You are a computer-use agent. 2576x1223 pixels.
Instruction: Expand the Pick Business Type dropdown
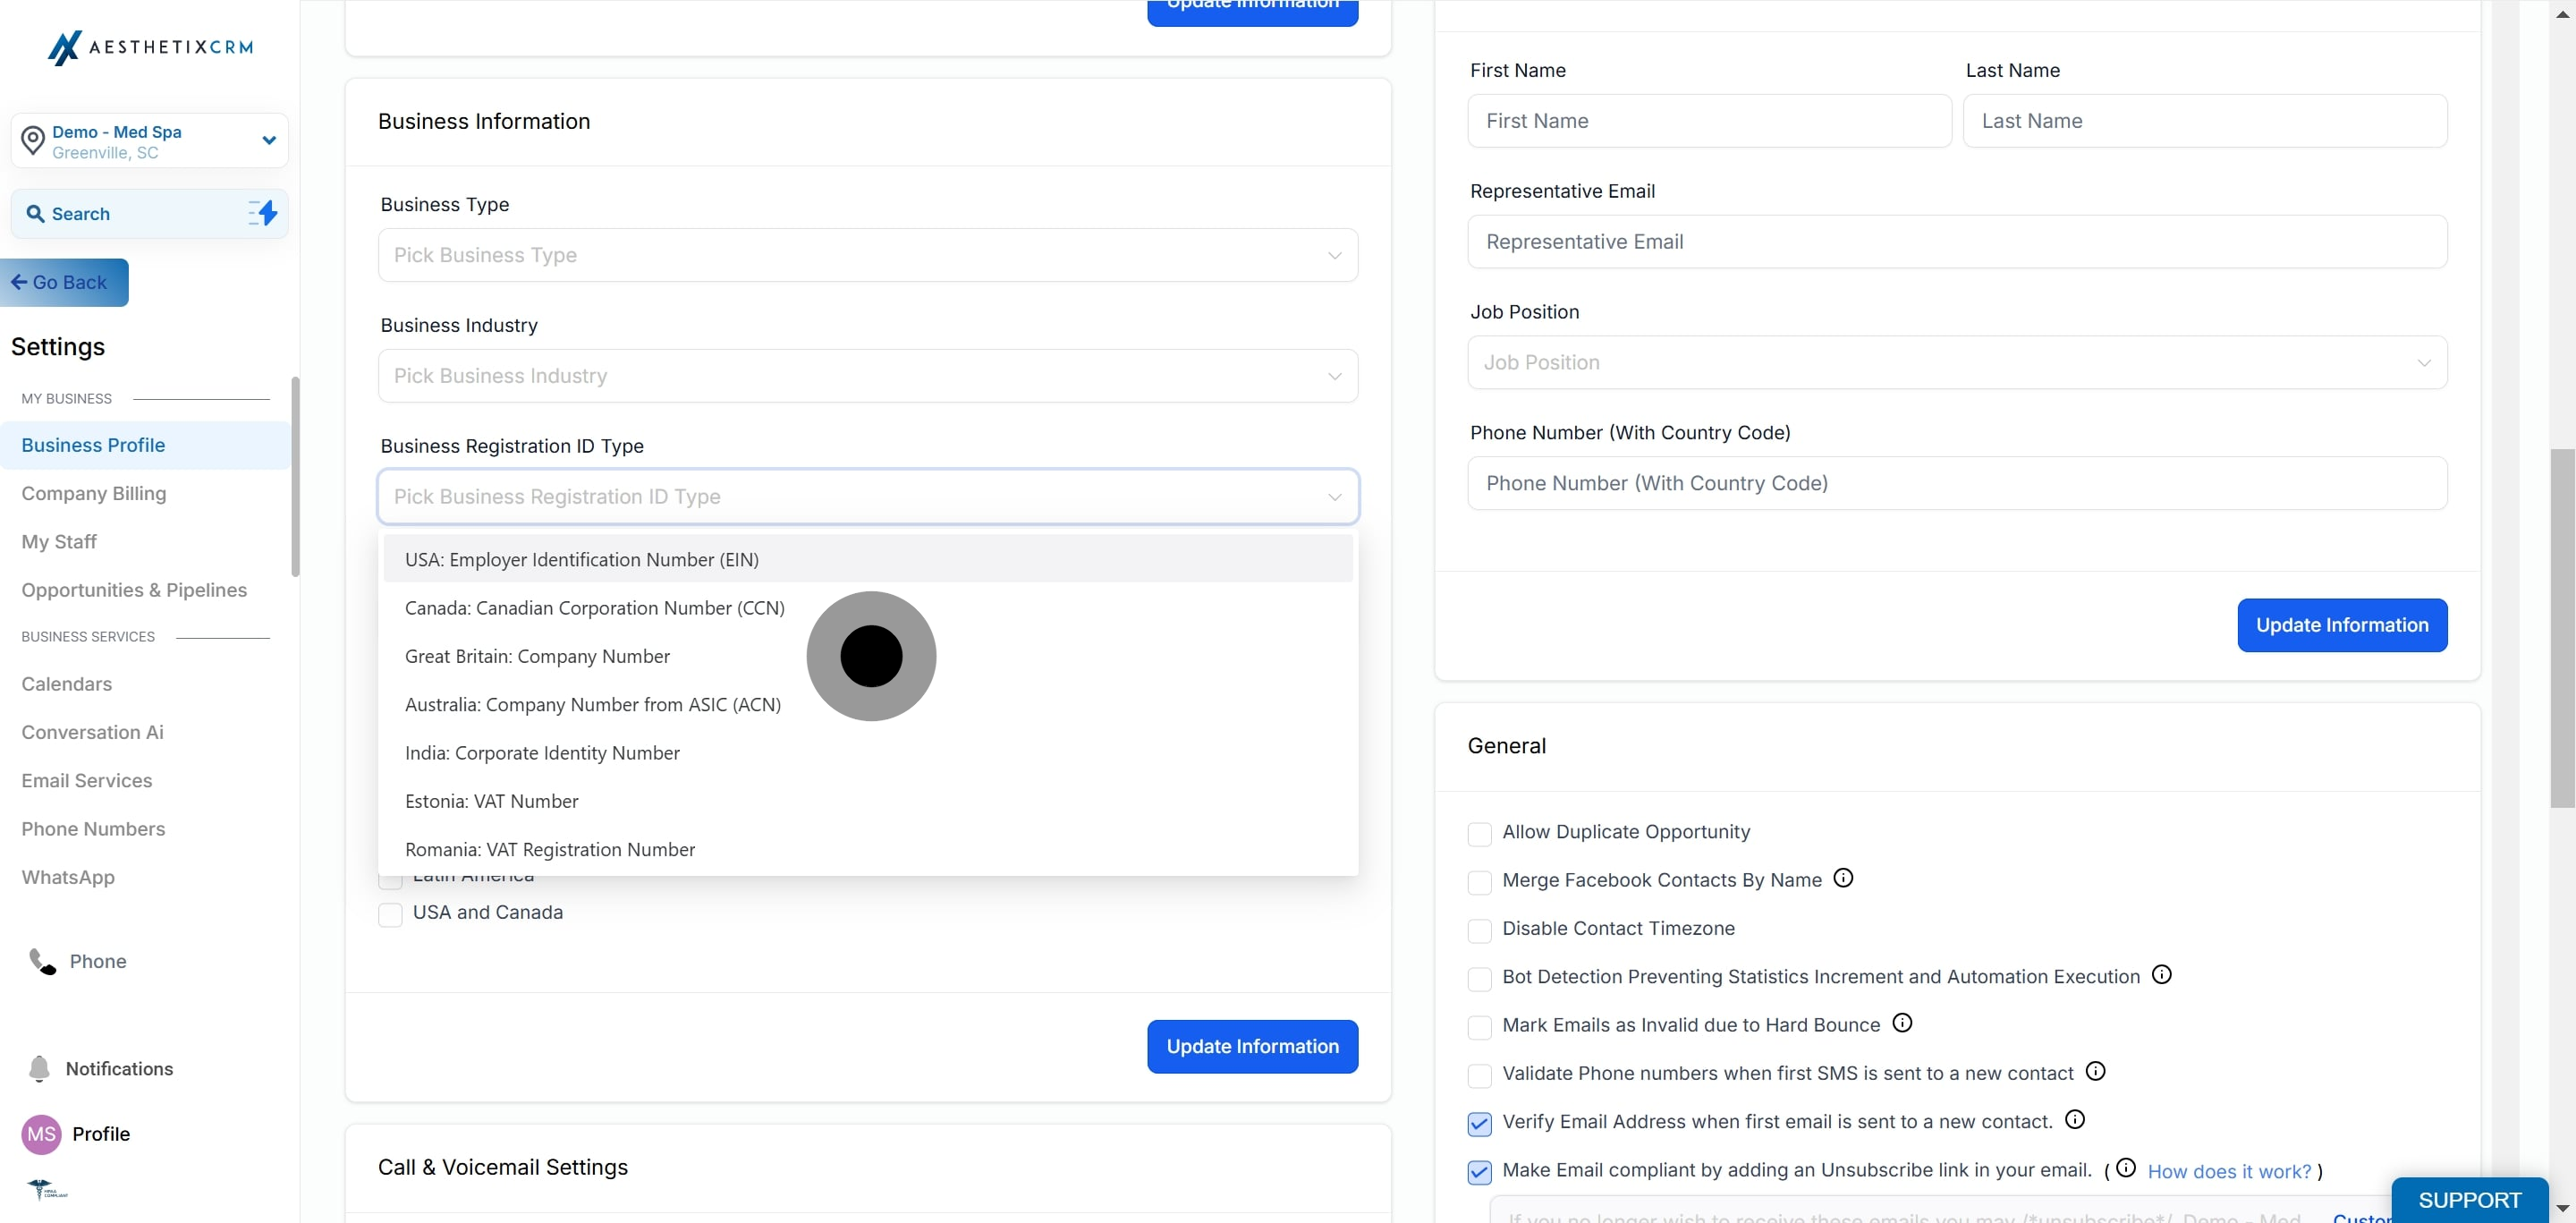coord(867,255)
